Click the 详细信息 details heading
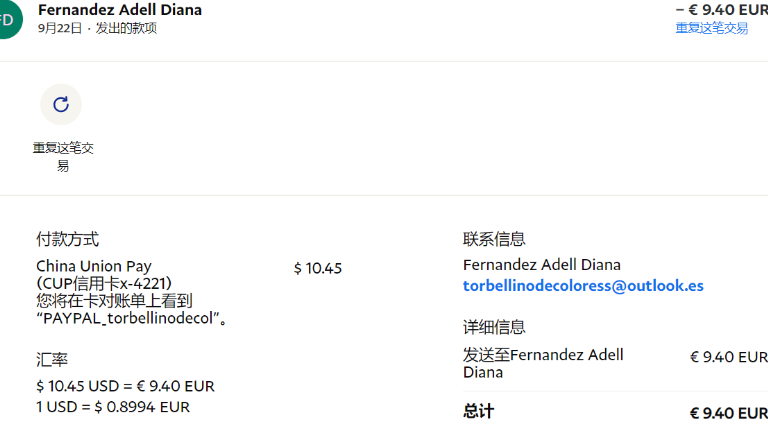 494,327
